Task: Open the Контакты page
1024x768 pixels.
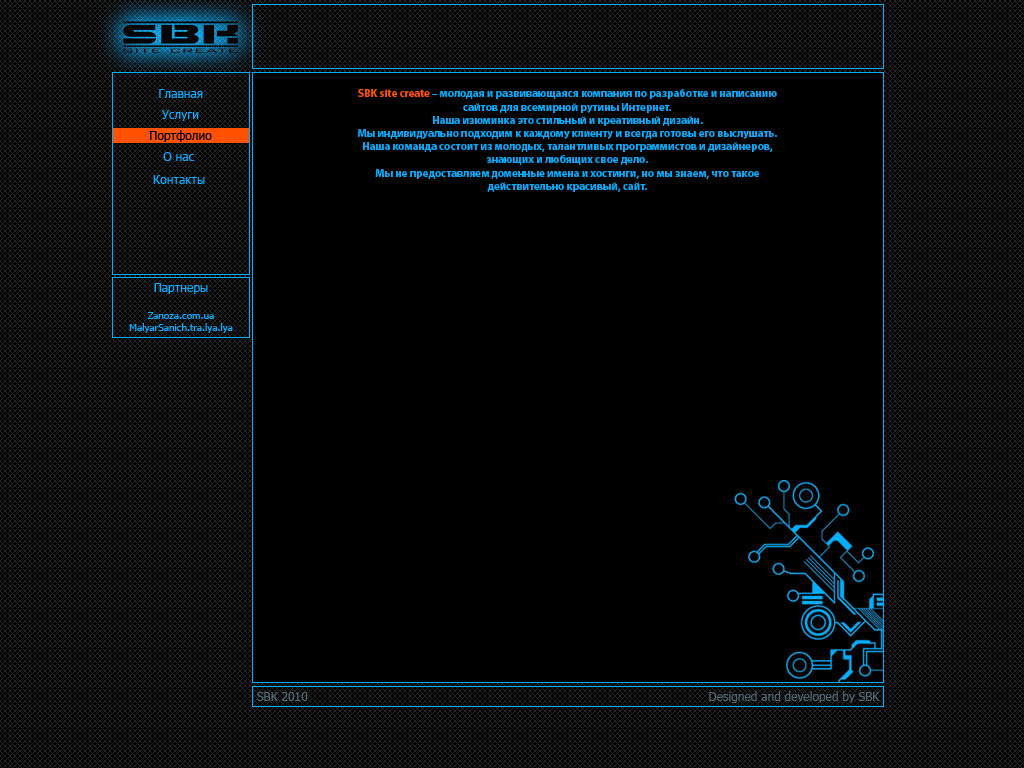Action: (x=179, y=179)
